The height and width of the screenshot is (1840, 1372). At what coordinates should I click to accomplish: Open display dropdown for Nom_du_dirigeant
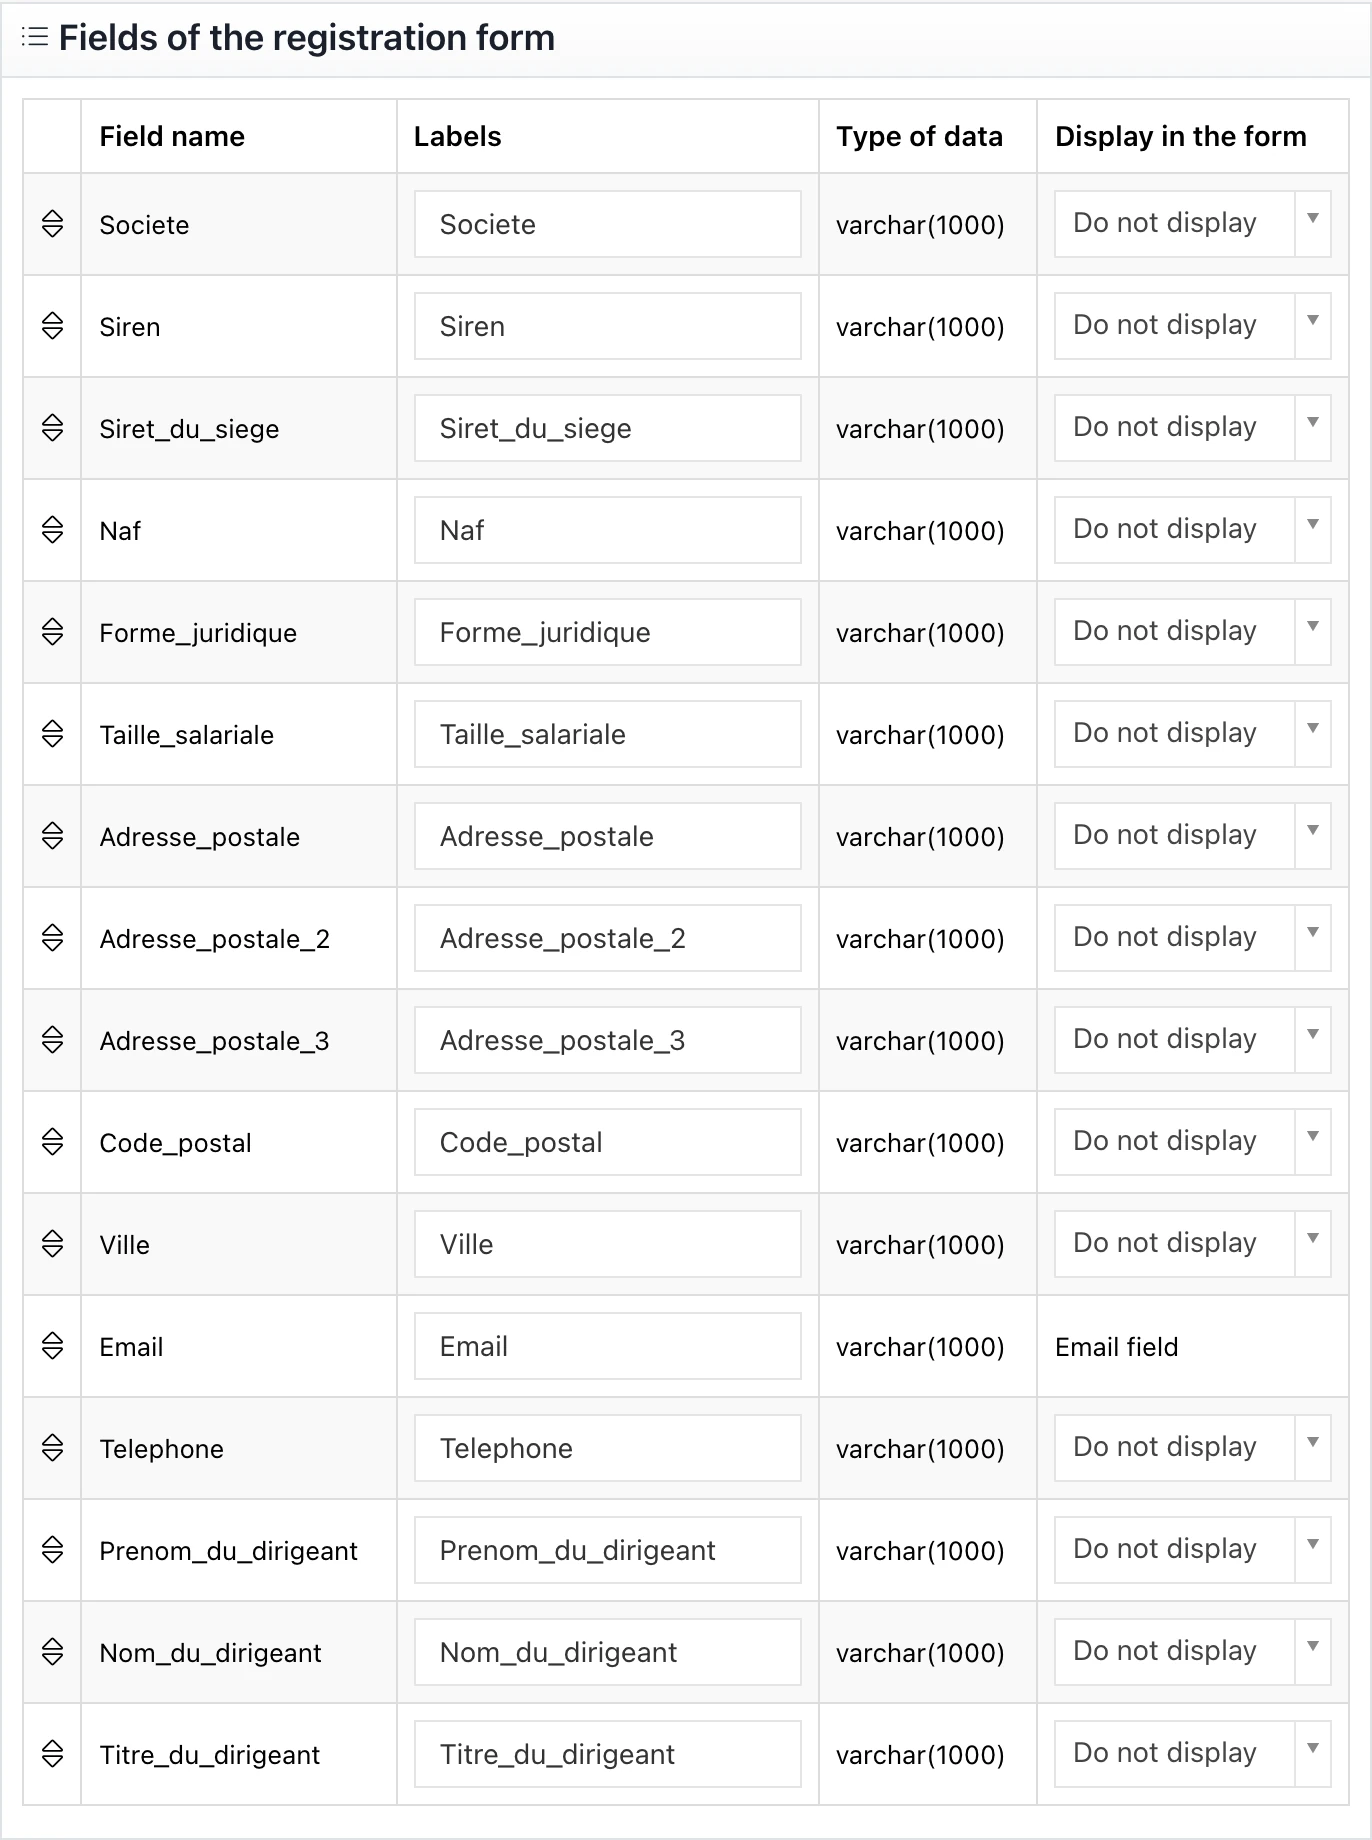coord(1192,1652)
